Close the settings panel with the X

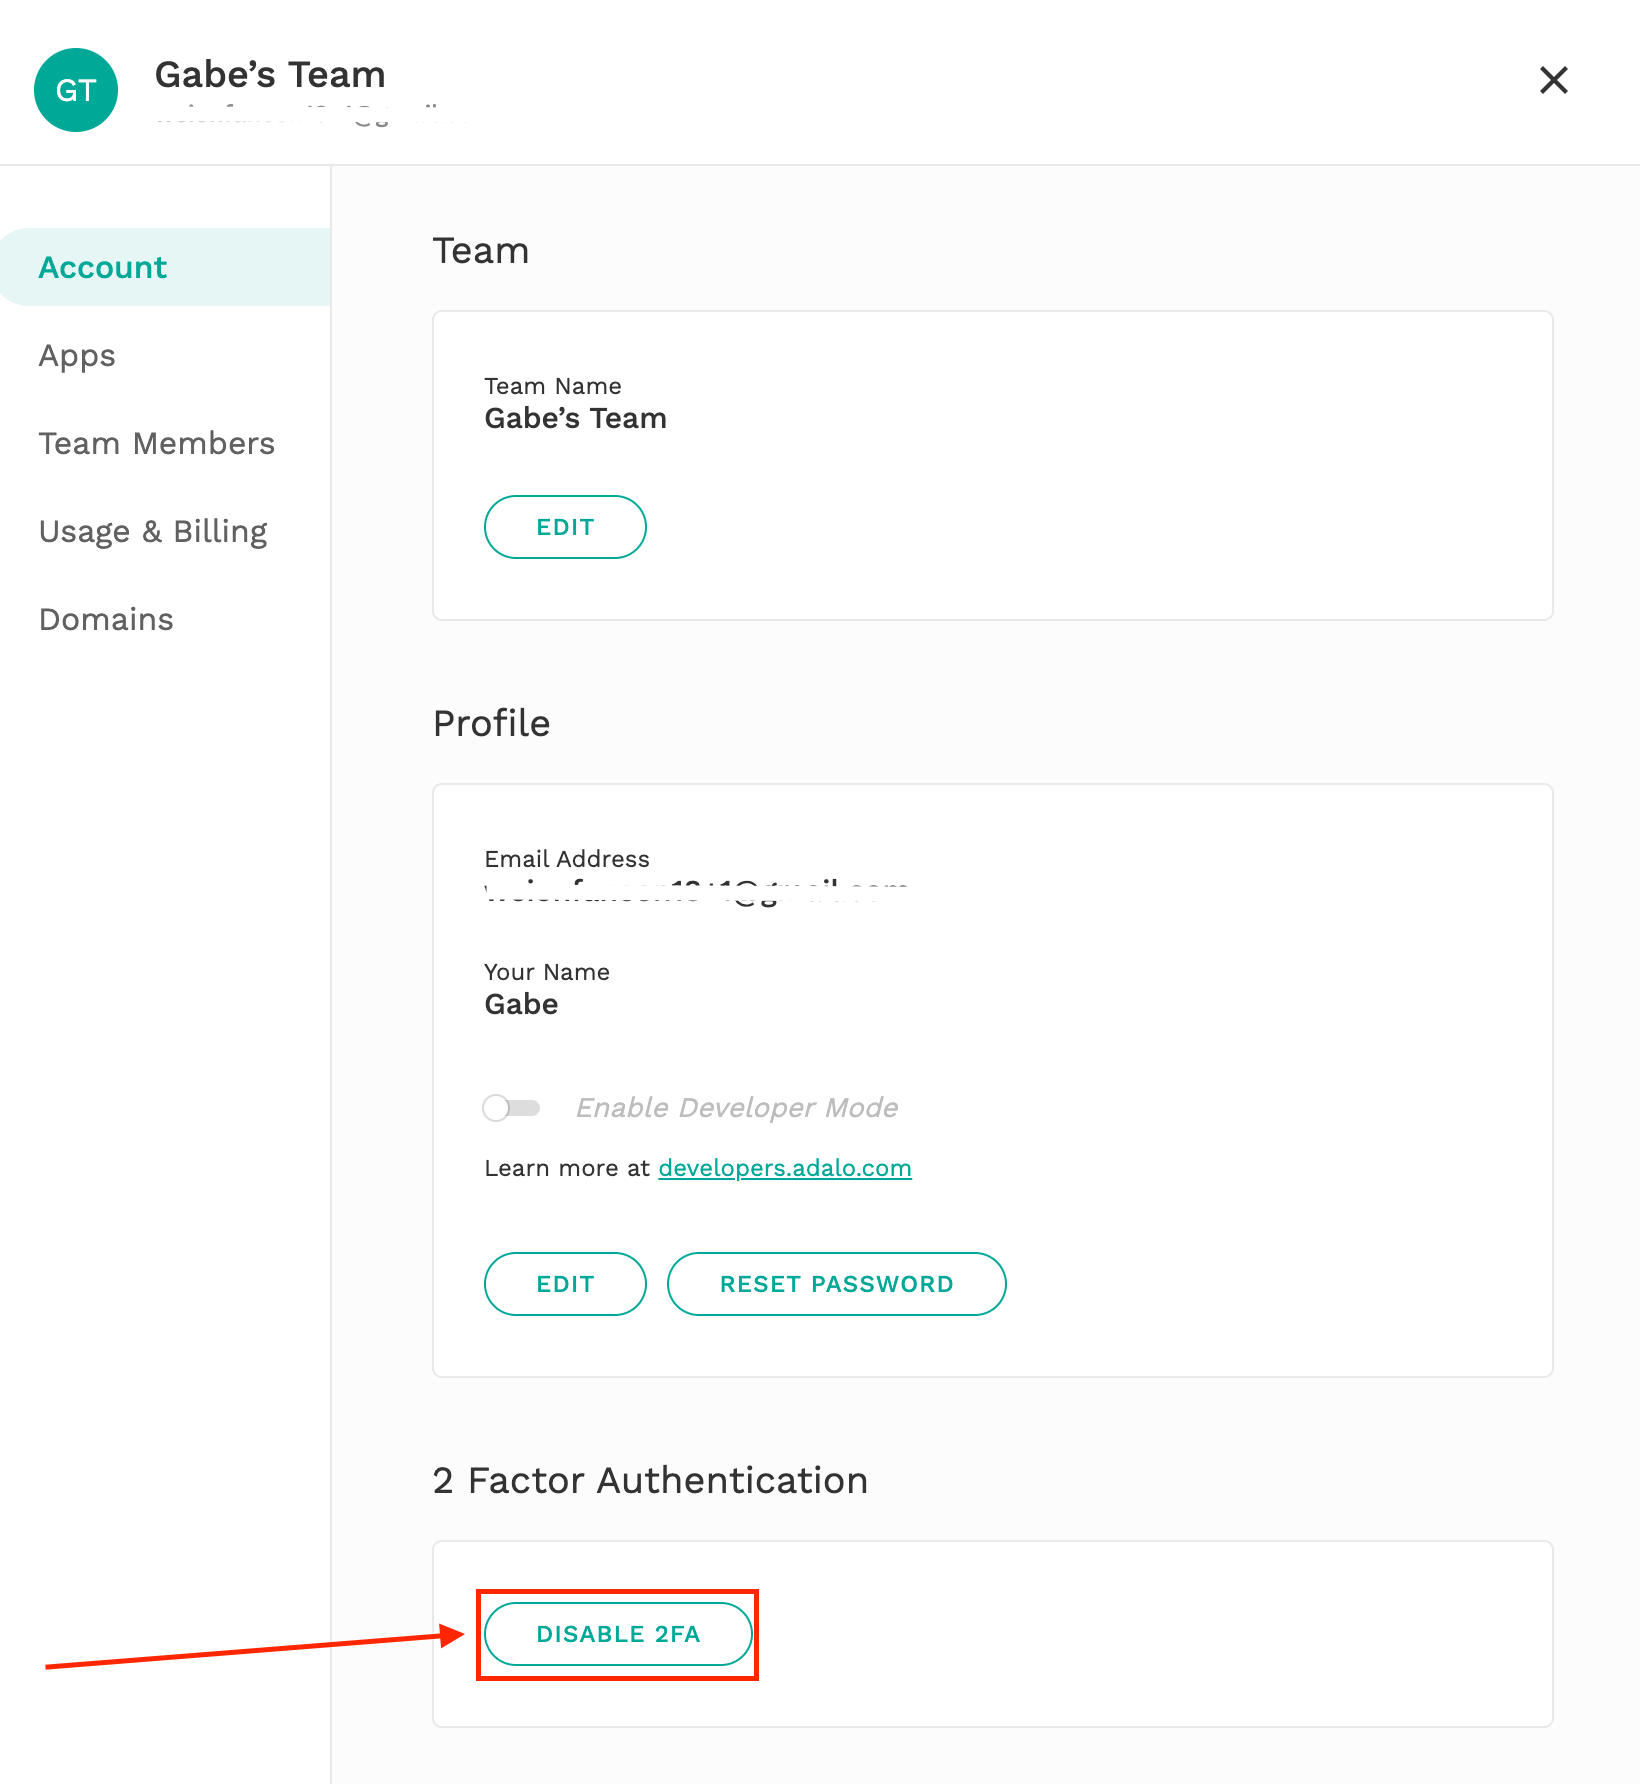pyautogui.click(x=1553, y=80)
